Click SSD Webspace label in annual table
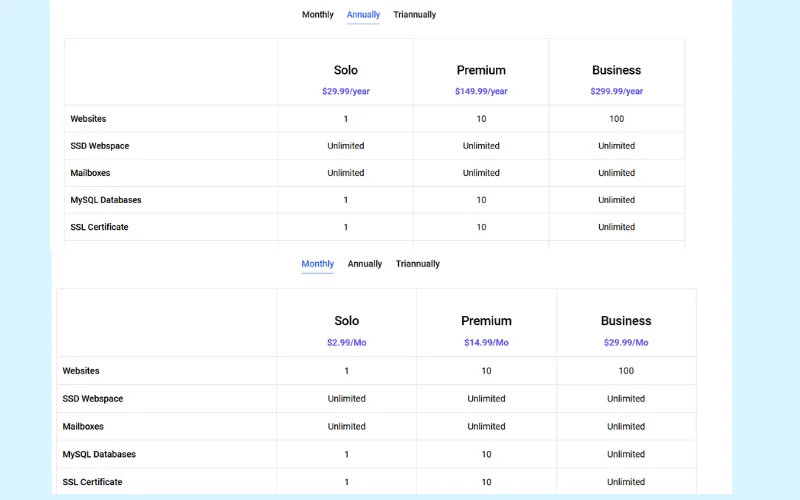 [x=99, y=146]
